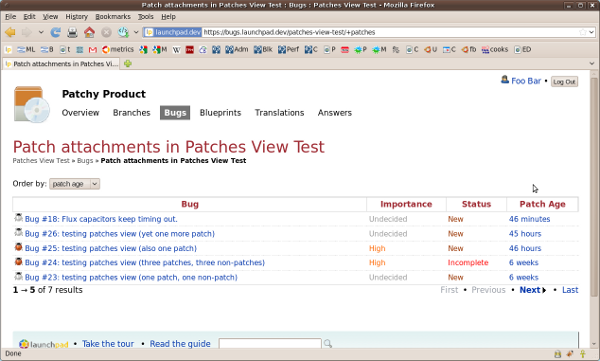Open the View menu

coord(50,16)
